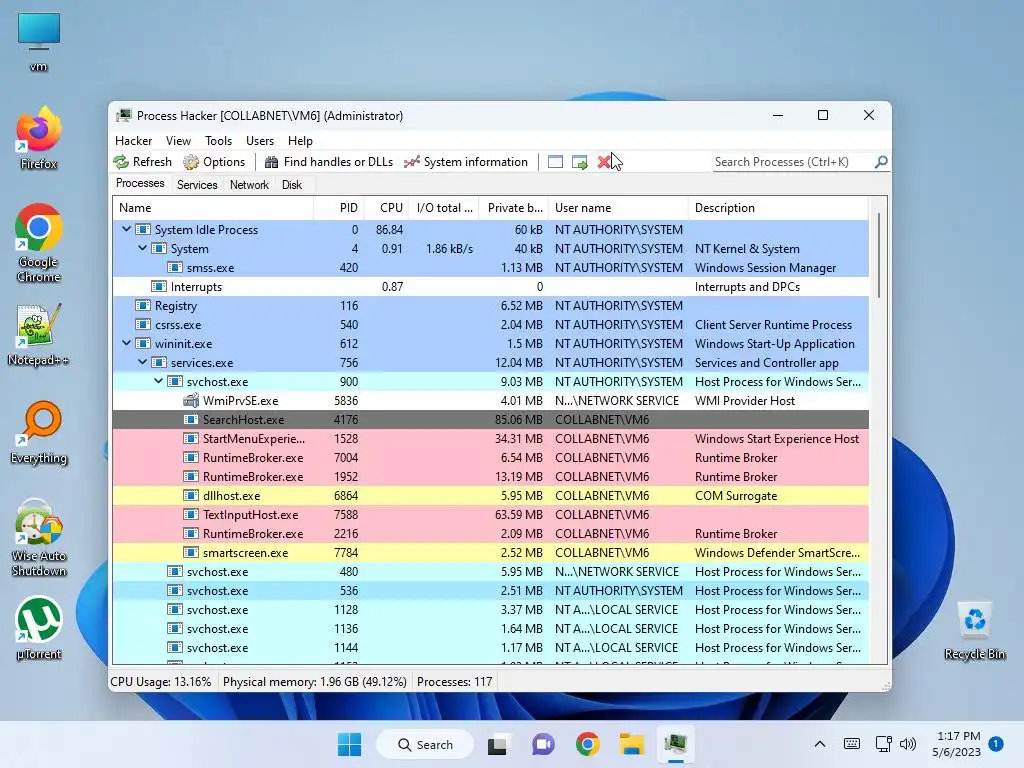Click the red X kill-window icon
Viewport: 1024px width, 768px height.
pyautogui.click(x=603, y=162)
